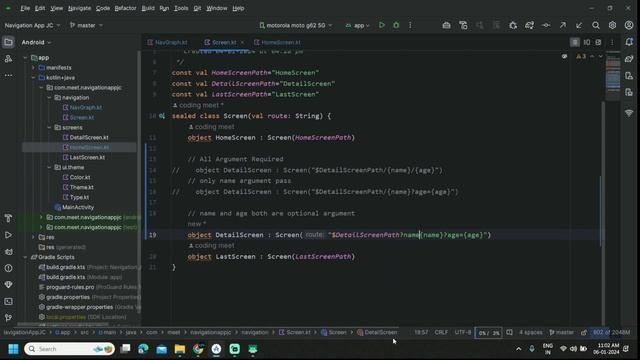The width and height of the screenshot is (640, 360).
Task: Open Git tool window icon at bottom-left
Action: point(8,318)
